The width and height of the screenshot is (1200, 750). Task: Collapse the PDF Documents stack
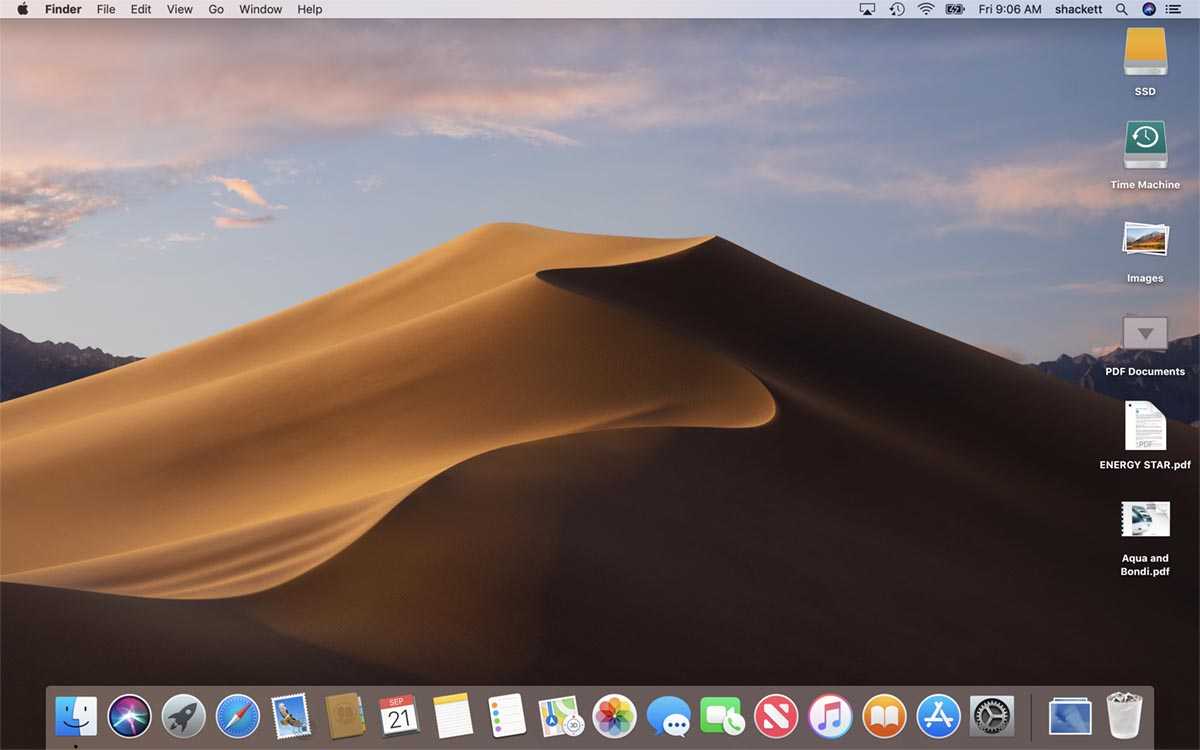click(1145, 334)
